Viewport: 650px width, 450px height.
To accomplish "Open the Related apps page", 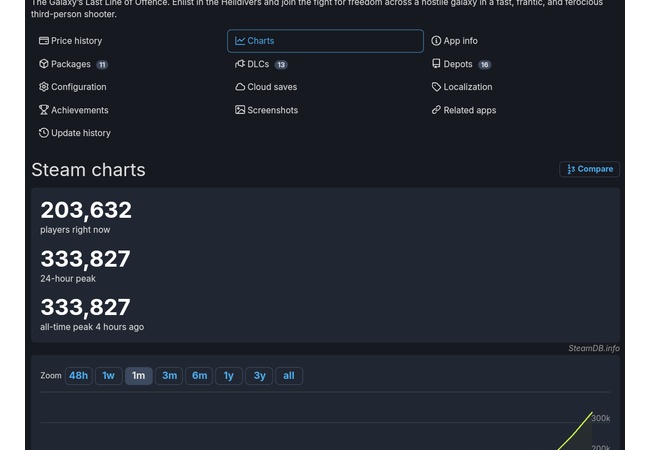I will tap(463, 110).
